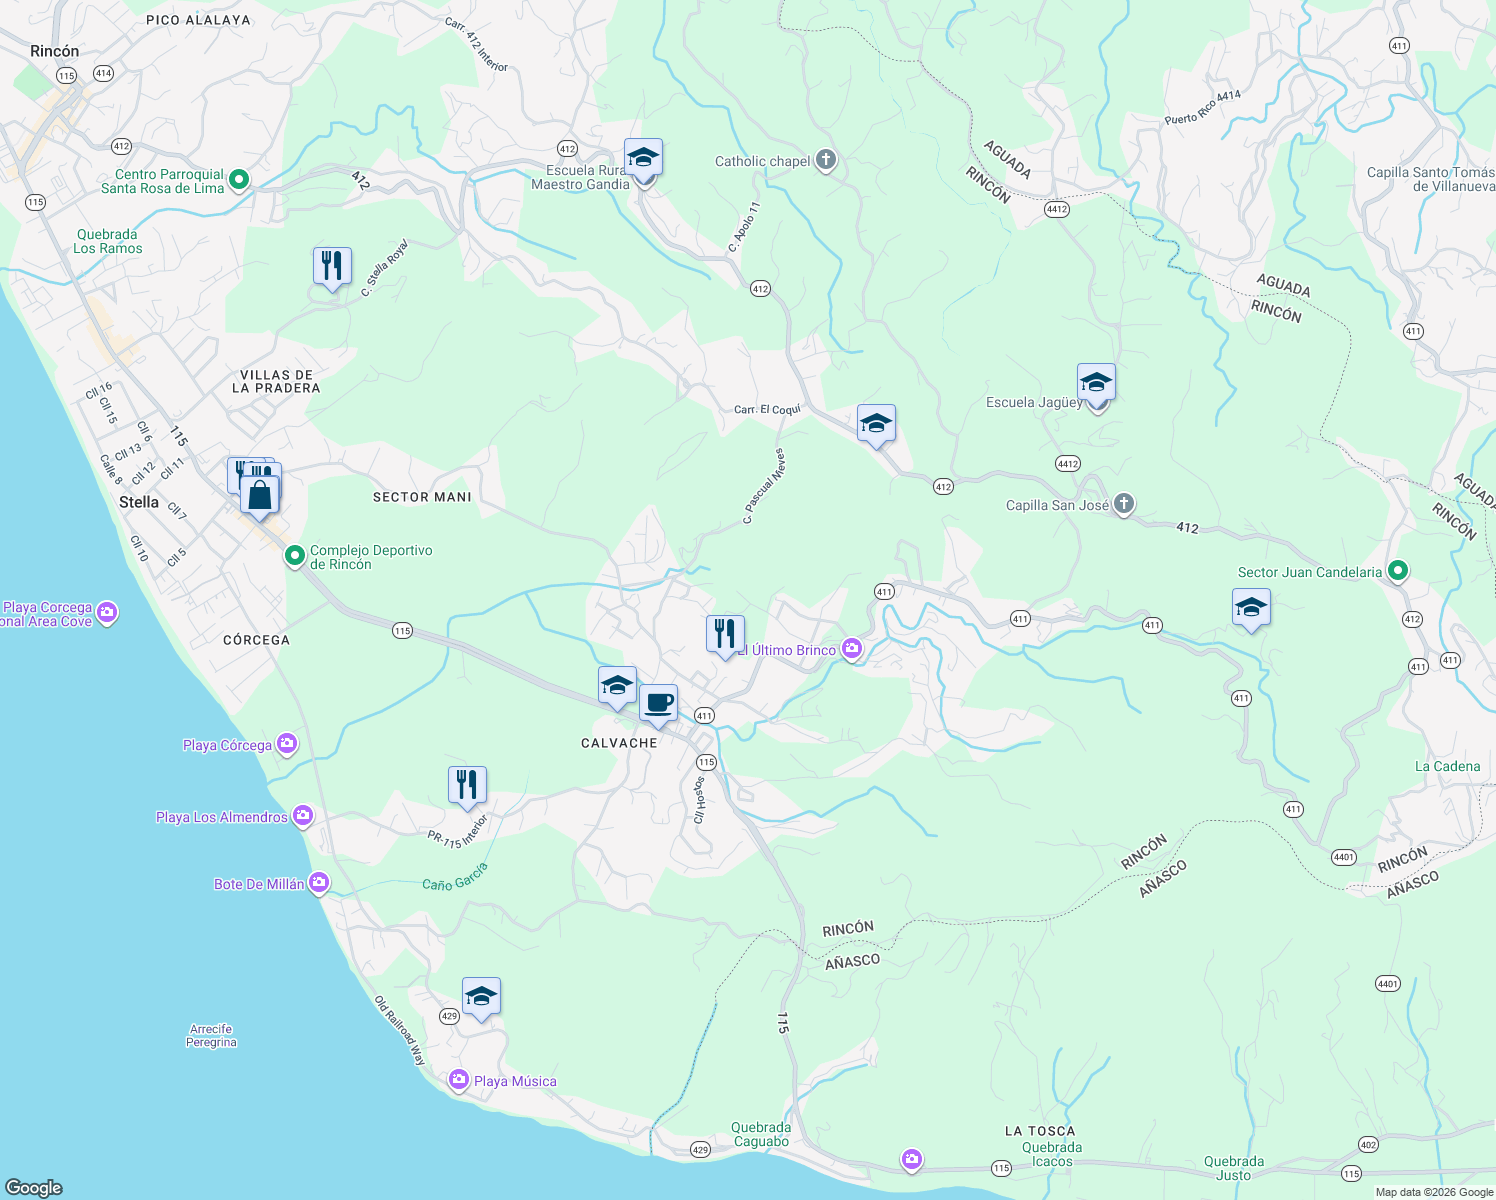The image size is (1496, 1200).
Task: Select the coffee cup icon near Calvache
Action: 659,704
